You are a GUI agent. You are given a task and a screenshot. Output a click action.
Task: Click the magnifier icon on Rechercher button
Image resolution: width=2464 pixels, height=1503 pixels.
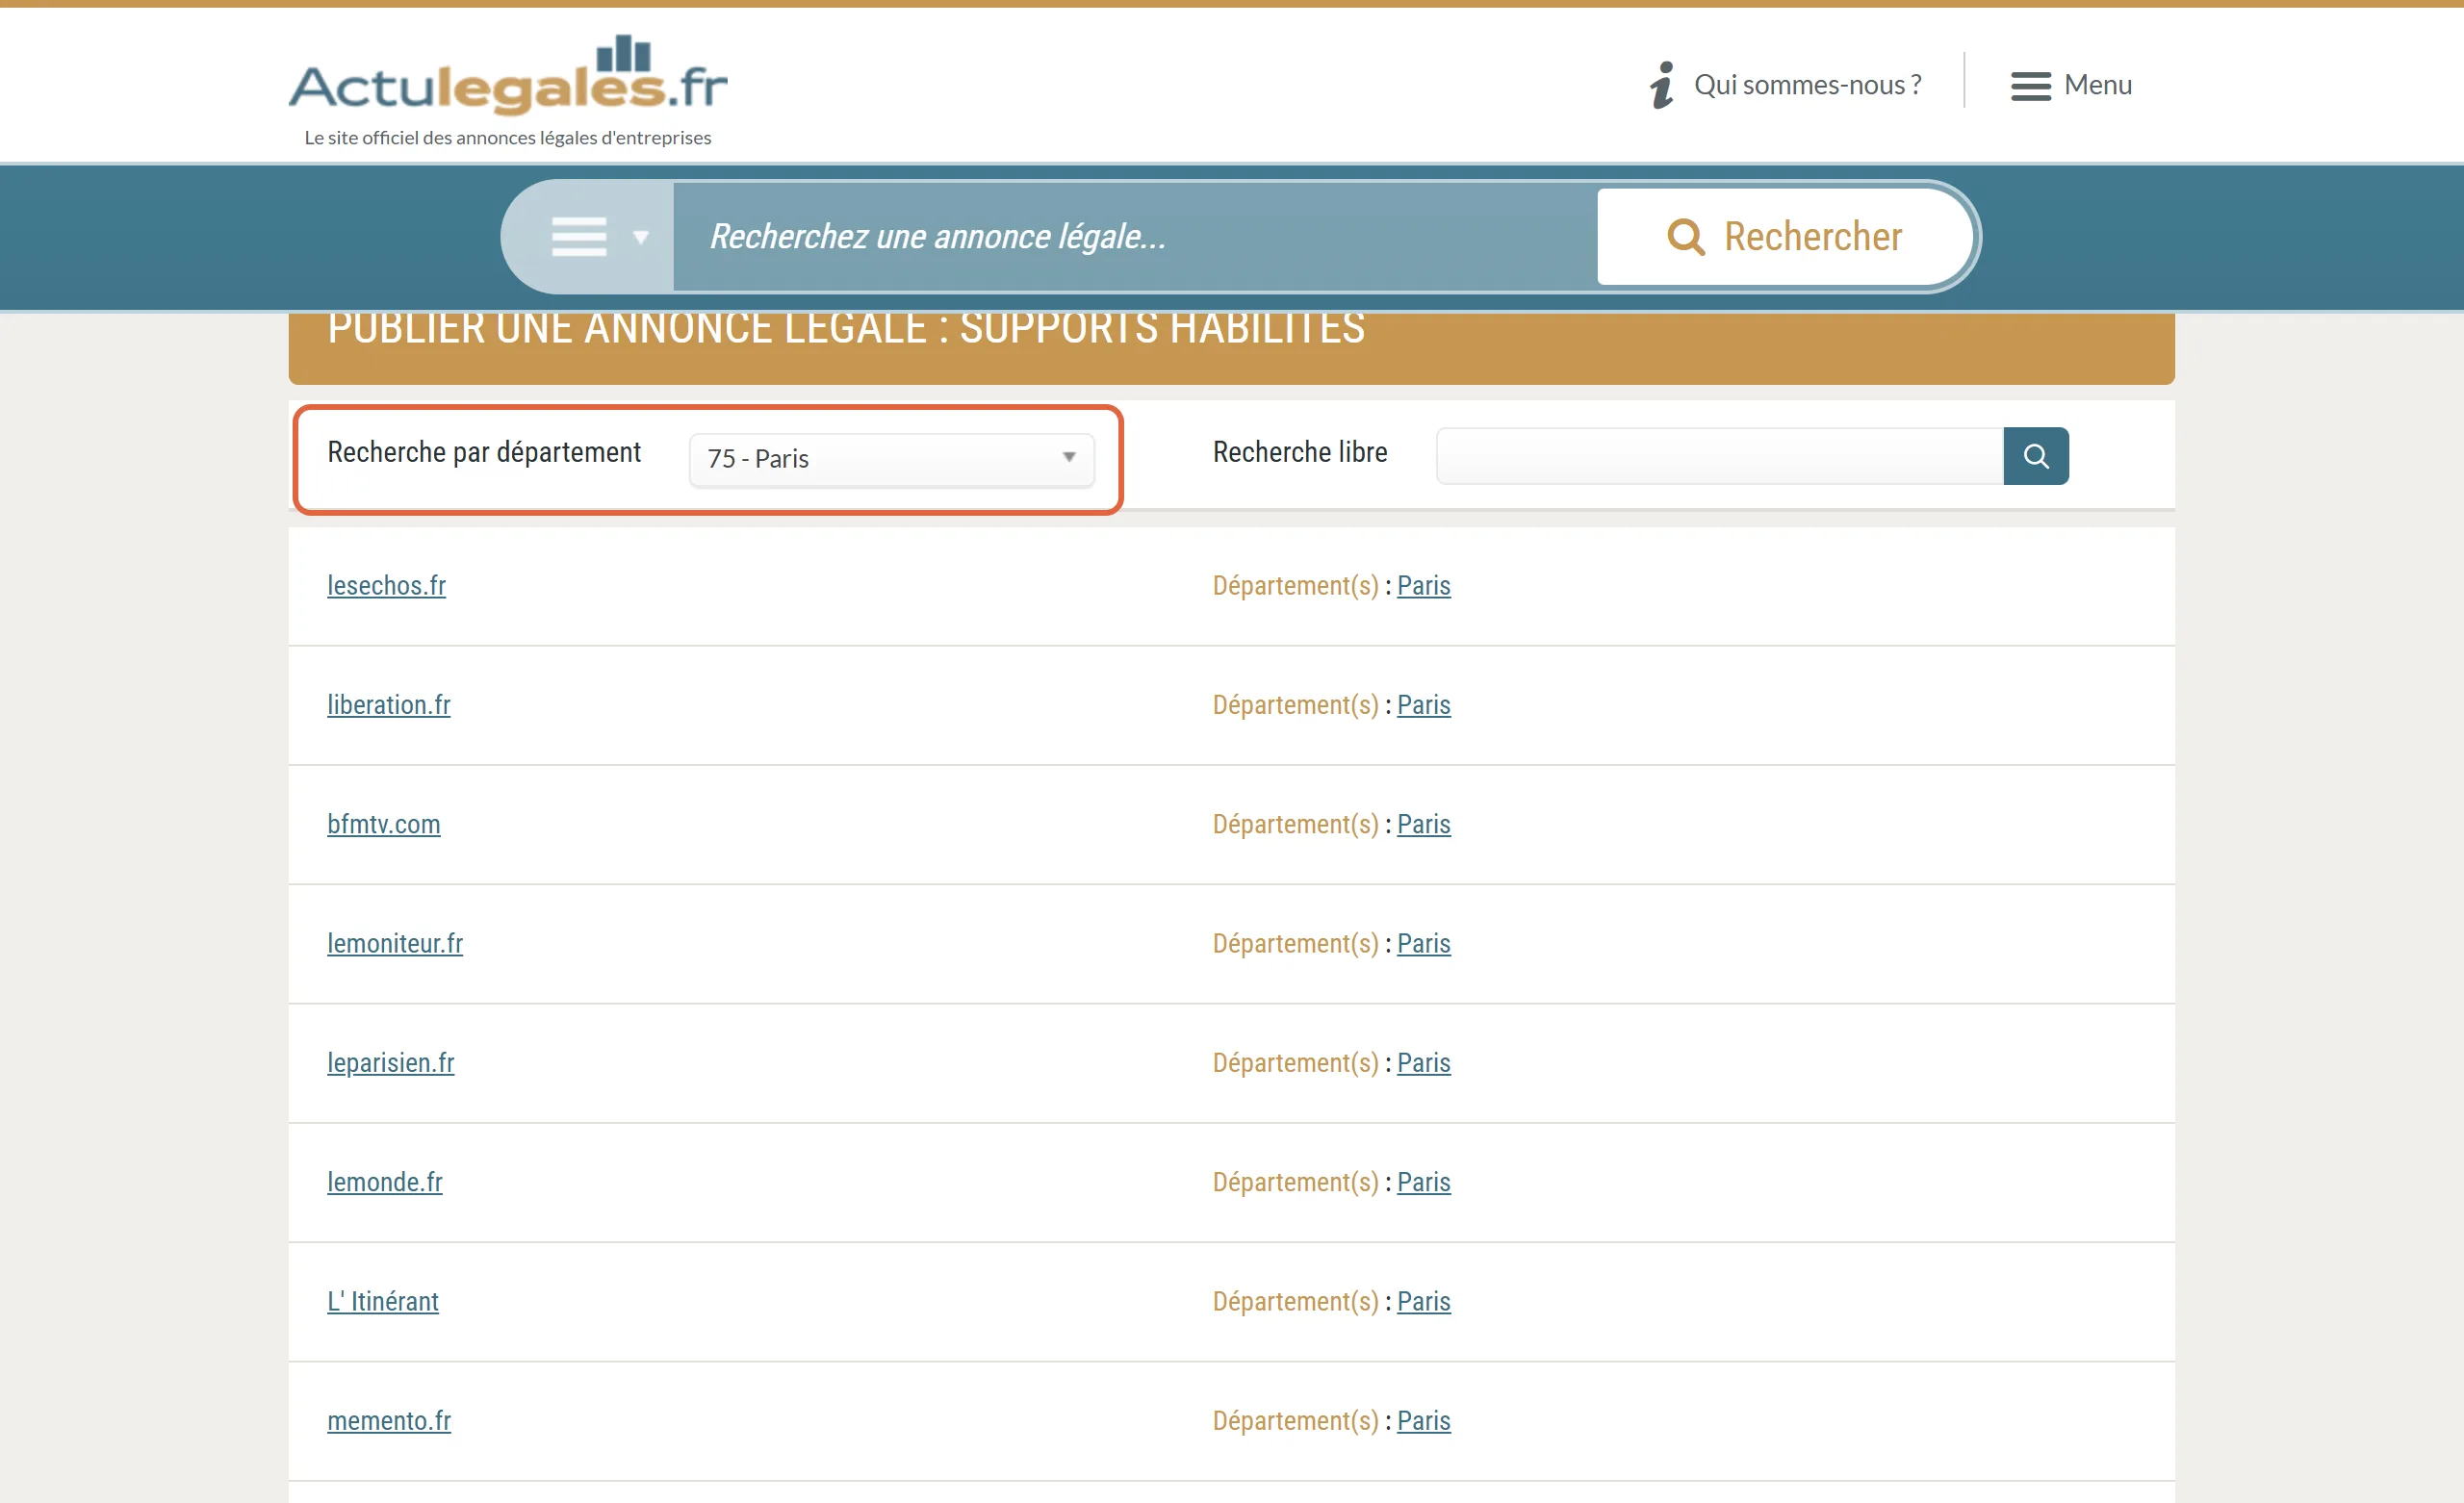(x=1685, y=237)
